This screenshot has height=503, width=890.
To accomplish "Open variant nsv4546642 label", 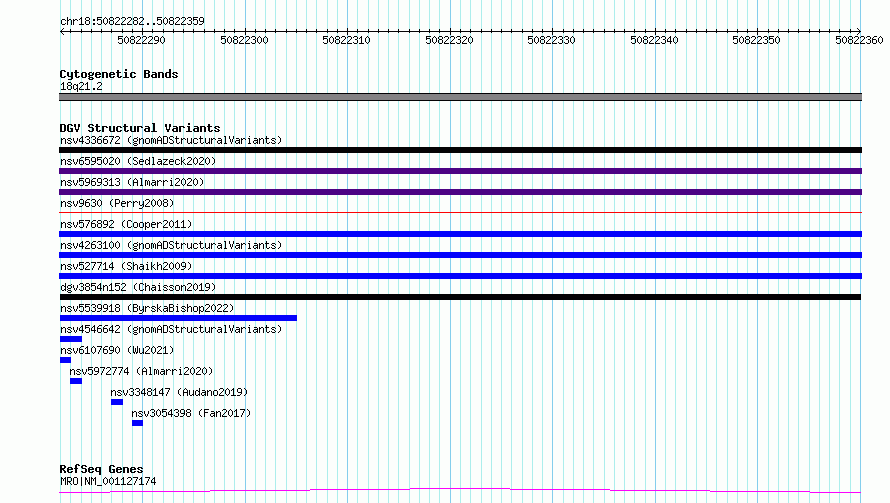I will pos(171,329).
